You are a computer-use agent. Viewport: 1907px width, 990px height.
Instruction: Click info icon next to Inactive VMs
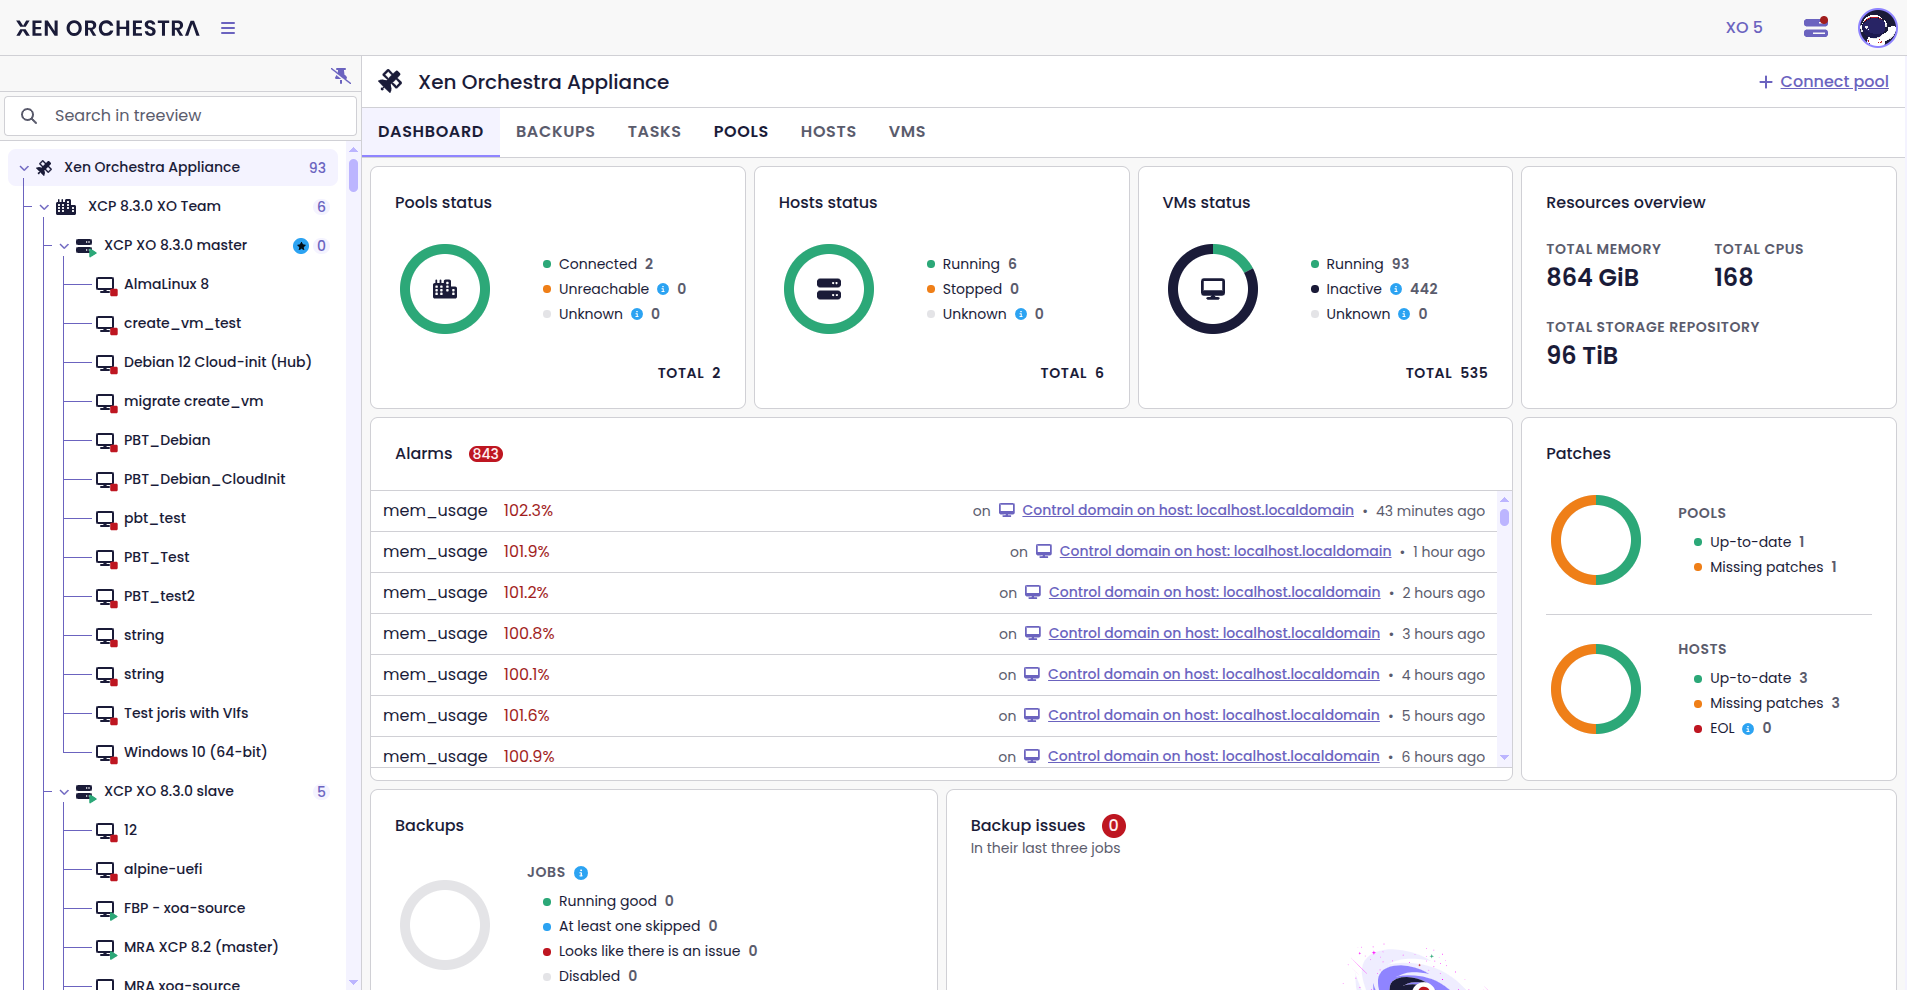[1396, 289]
